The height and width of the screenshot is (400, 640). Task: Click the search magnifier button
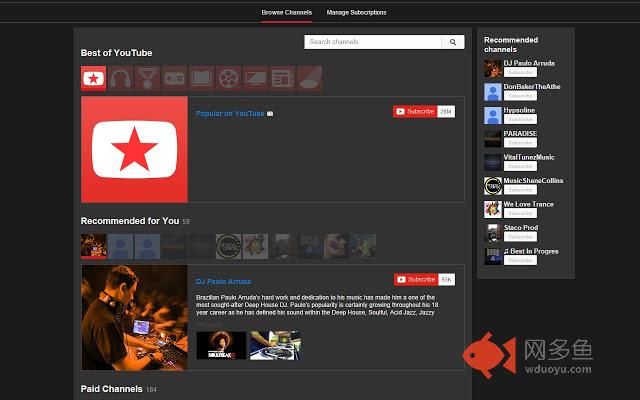tap(453, 42)
